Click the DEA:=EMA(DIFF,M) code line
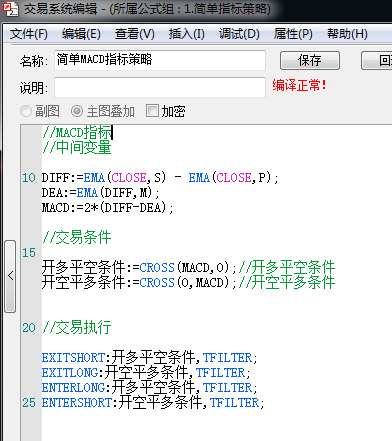 point(100,193)
